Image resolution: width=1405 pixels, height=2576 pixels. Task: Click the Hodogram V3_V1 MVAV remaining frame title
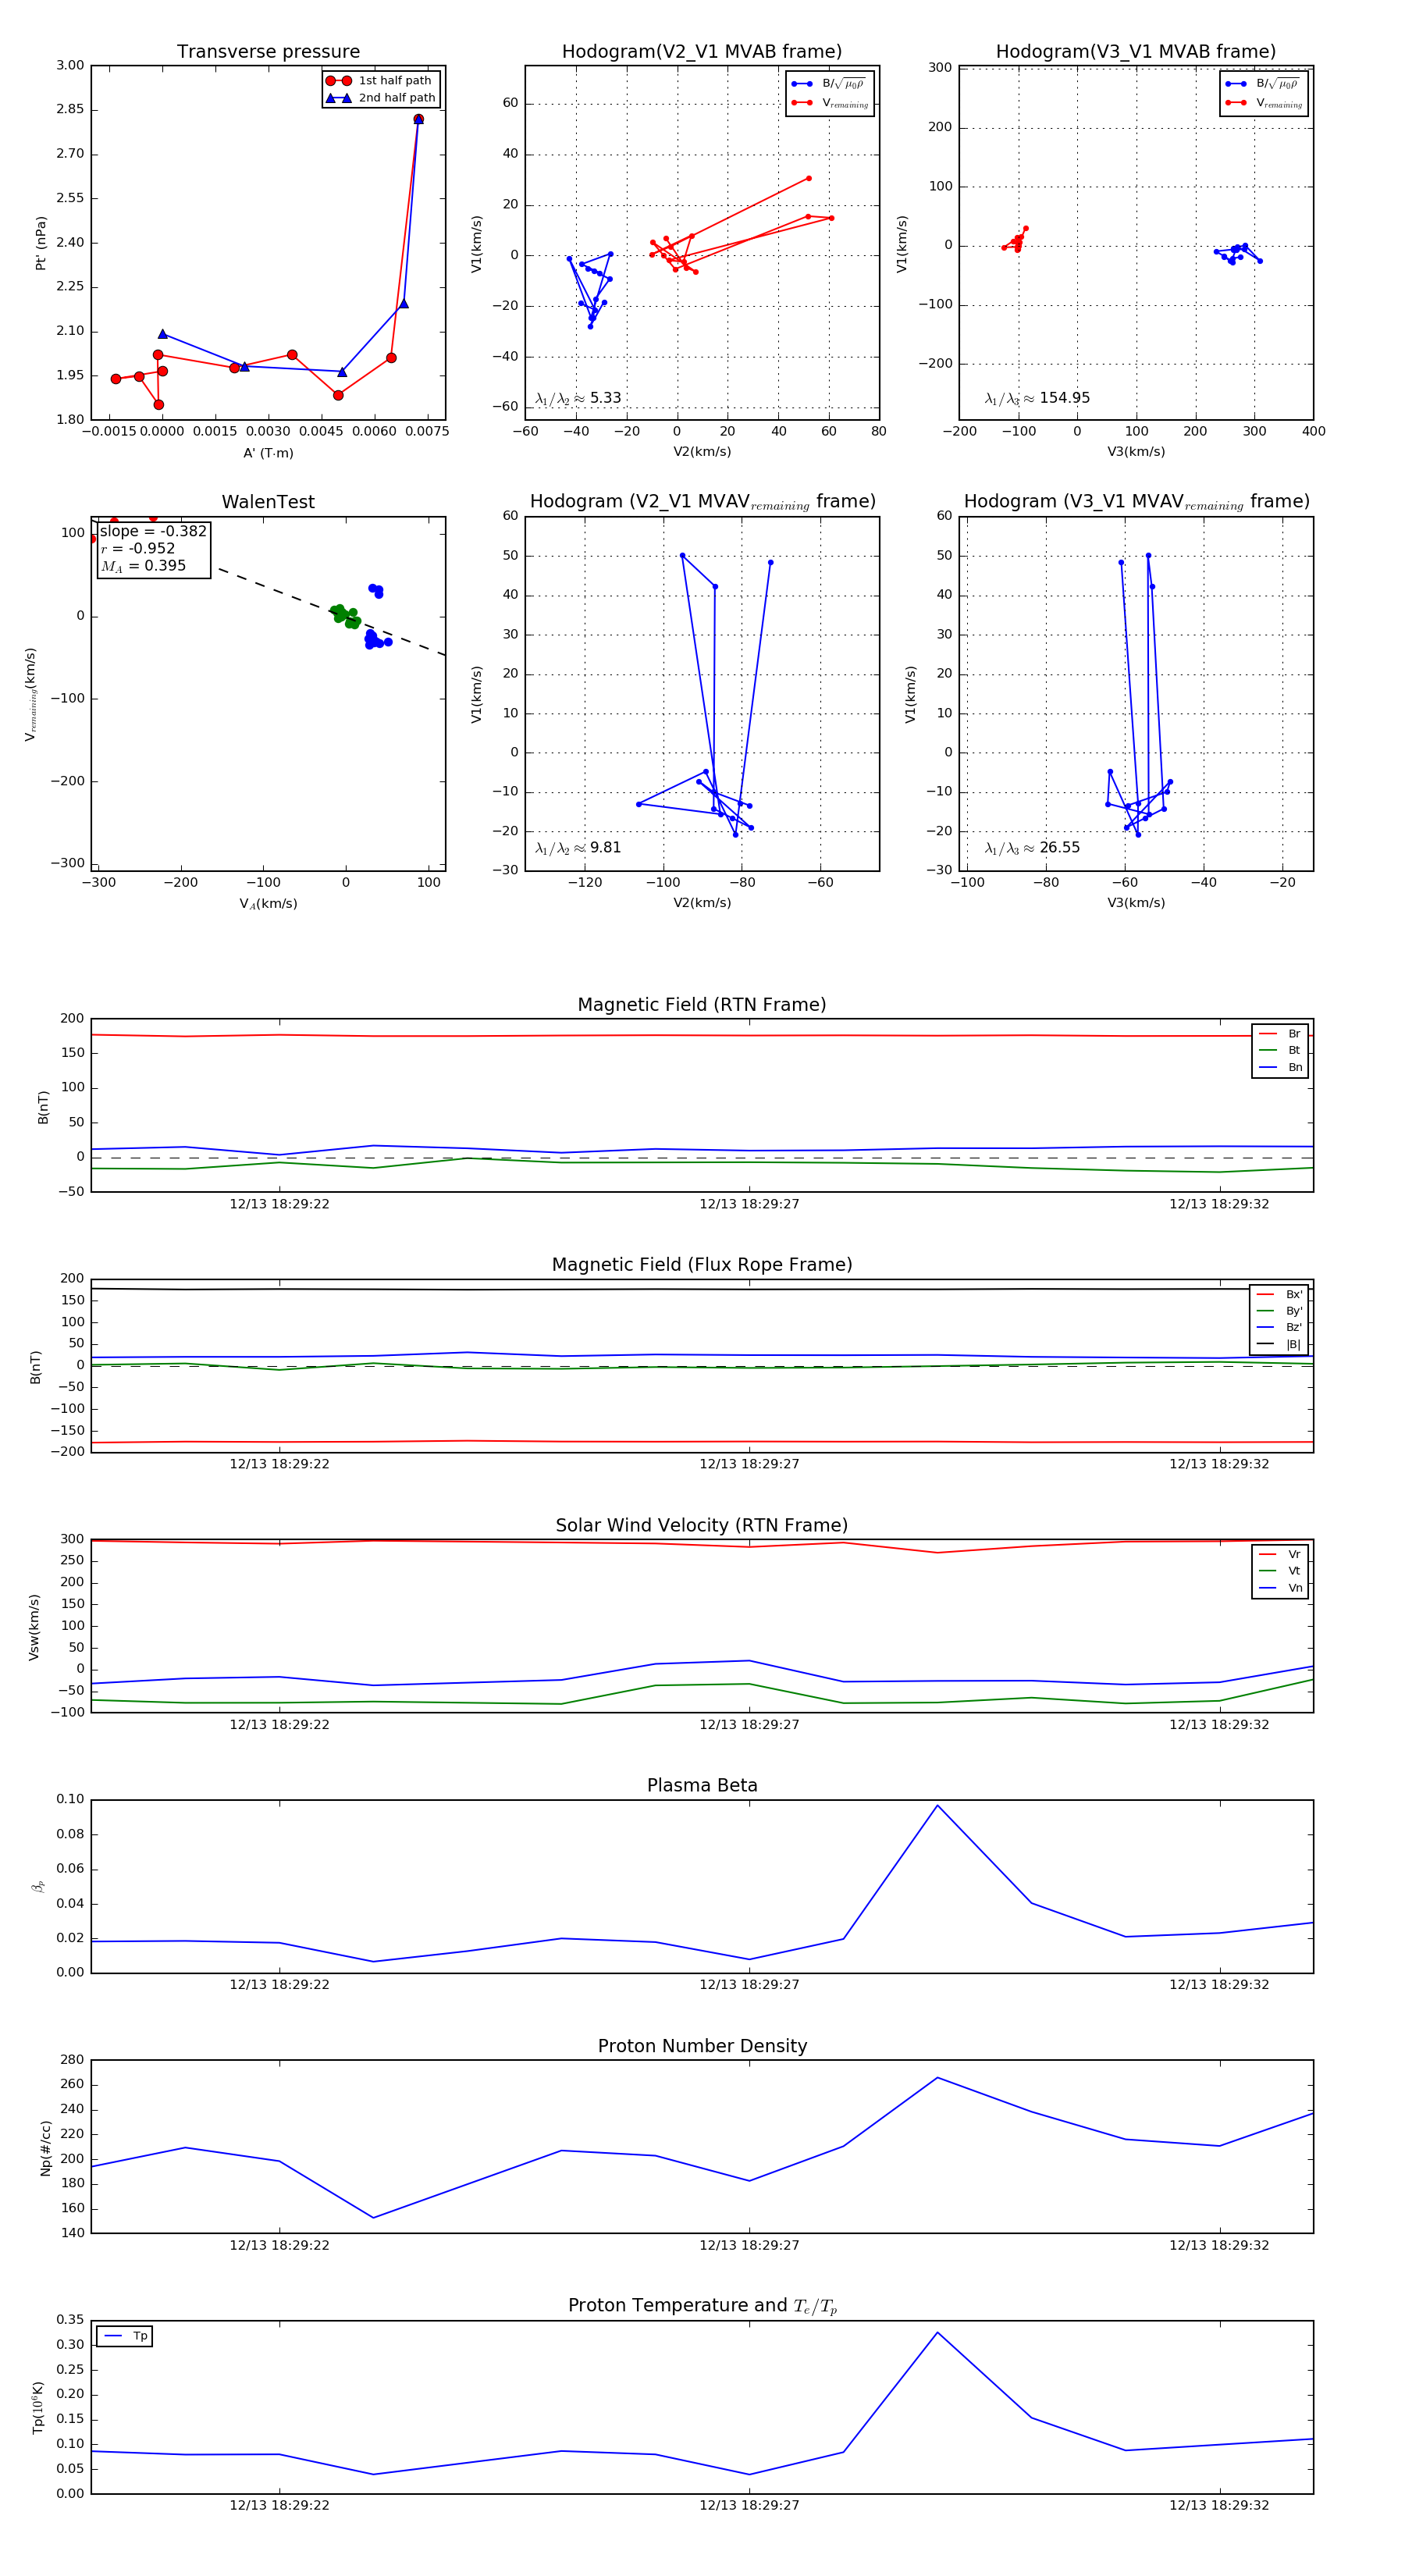pos(1136,502)
